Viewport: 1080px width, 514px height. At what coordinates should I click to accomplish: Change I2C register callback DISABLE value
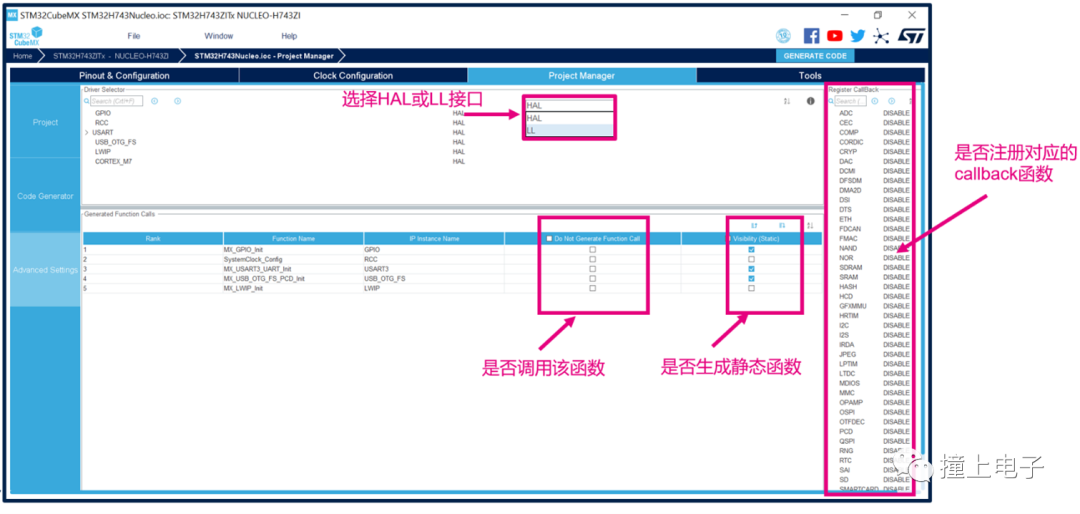click(x=896, y=325)
